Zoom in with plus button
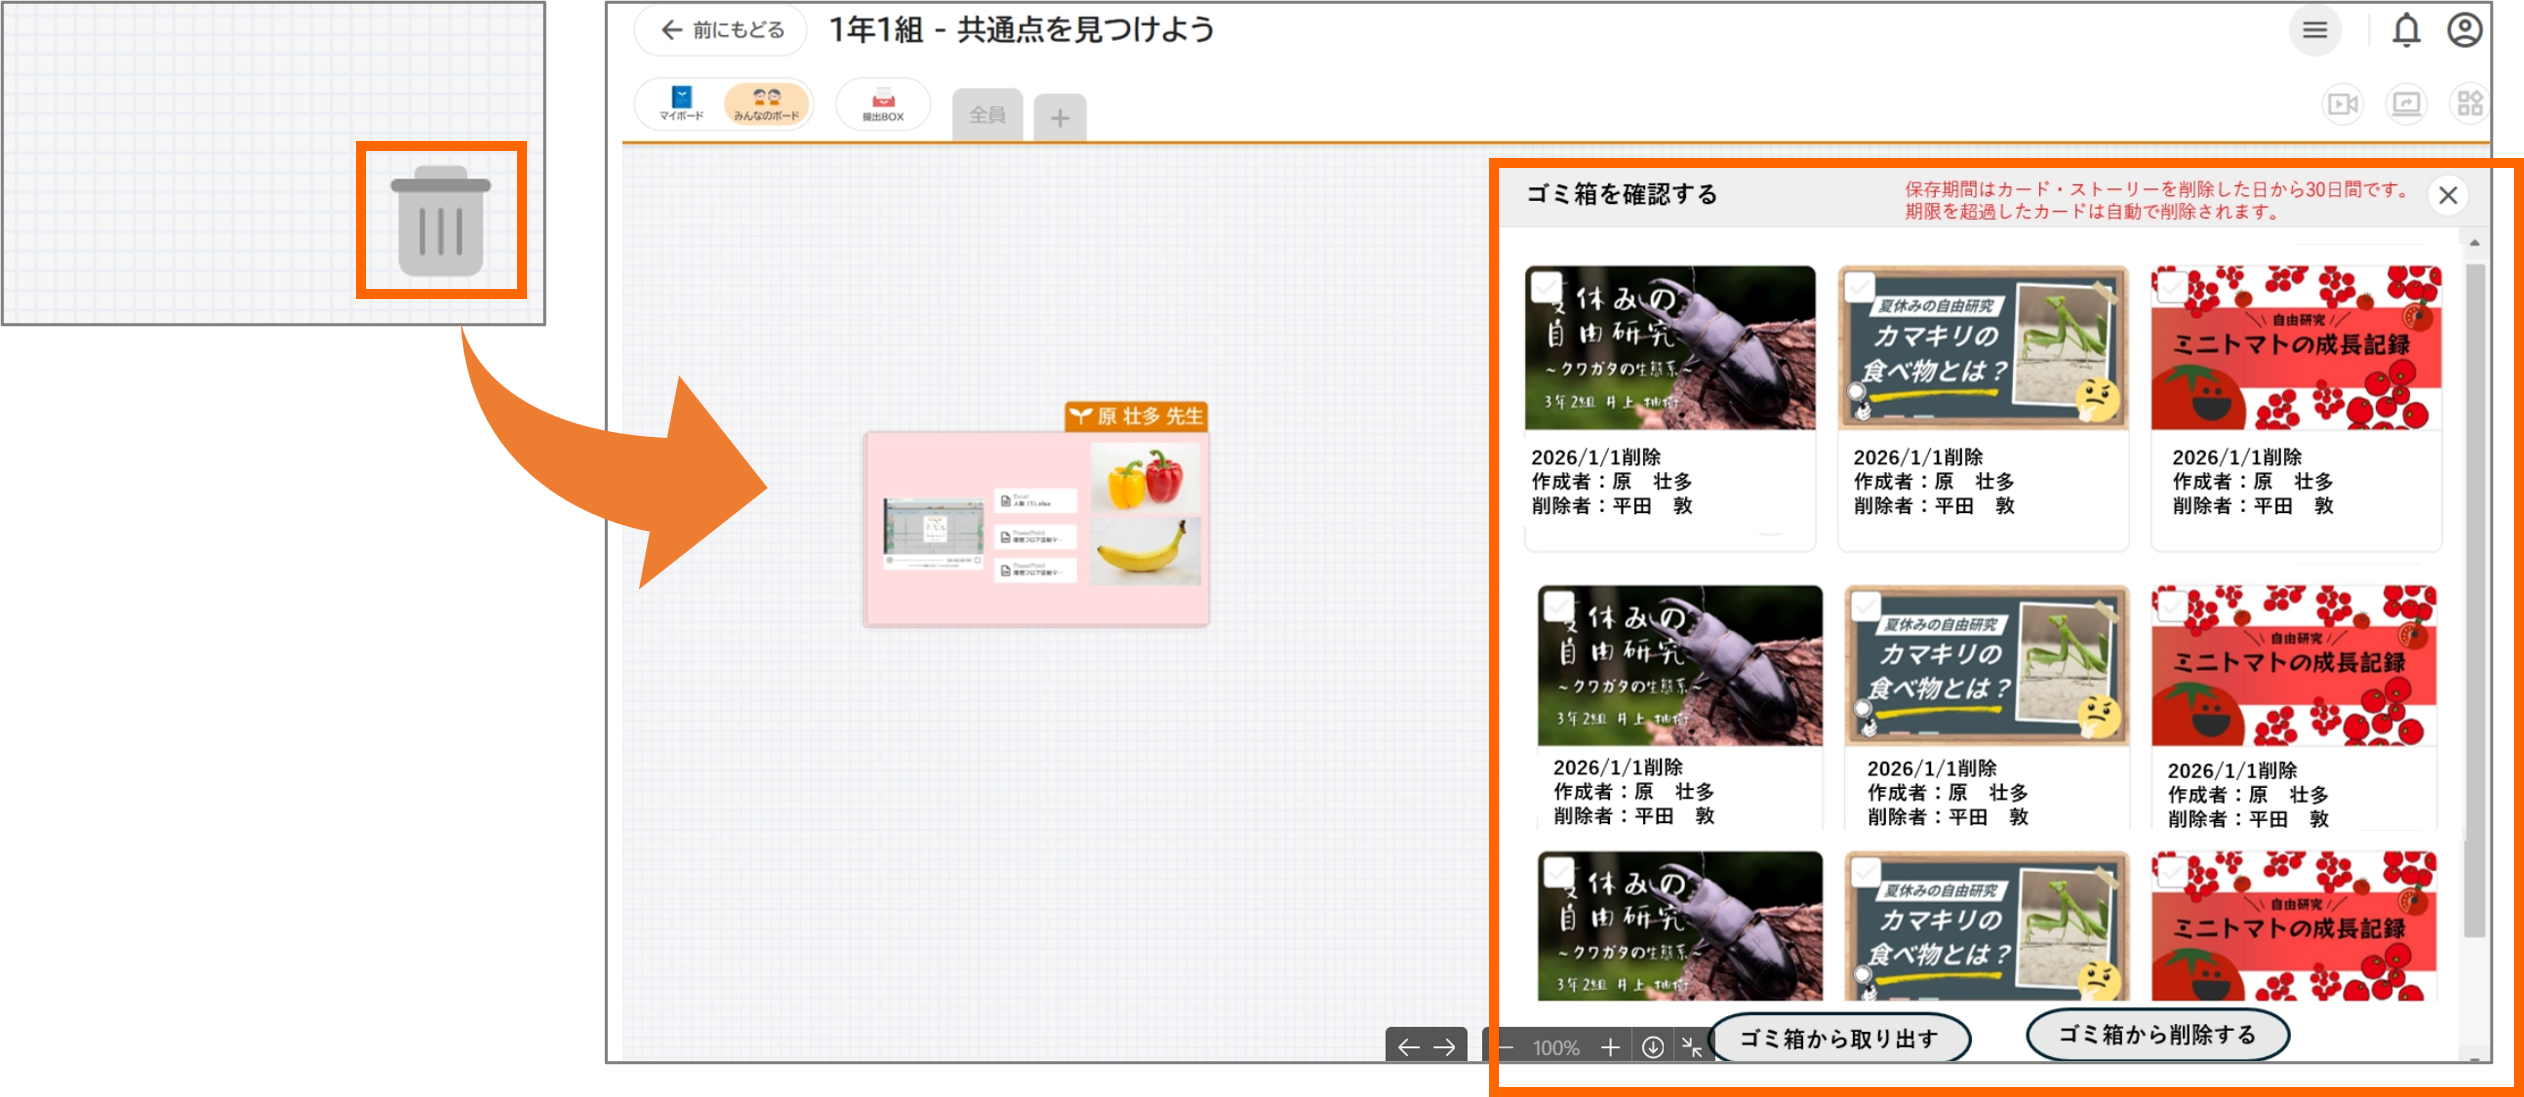This screenshot has width=2524, height=1097. pos(1610,1047)
